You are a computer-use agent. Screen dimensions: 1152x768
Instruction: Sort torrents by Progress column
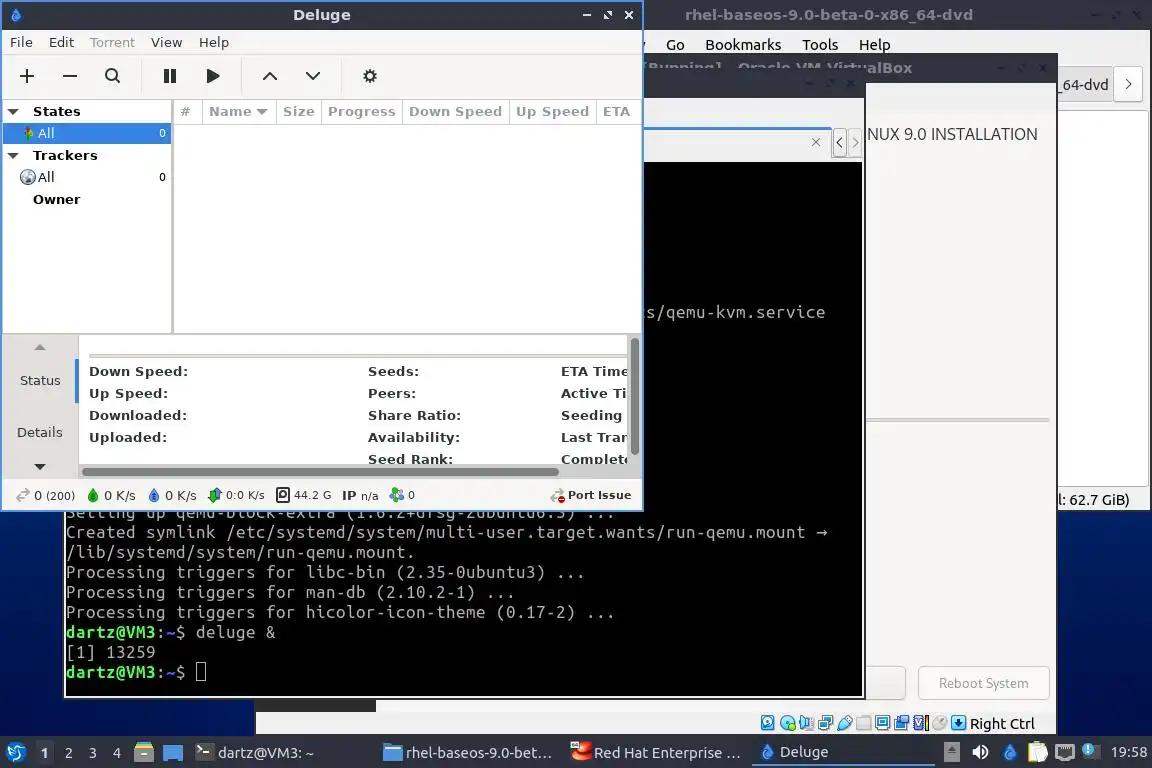pyautogui.click(x=361, y=112)
